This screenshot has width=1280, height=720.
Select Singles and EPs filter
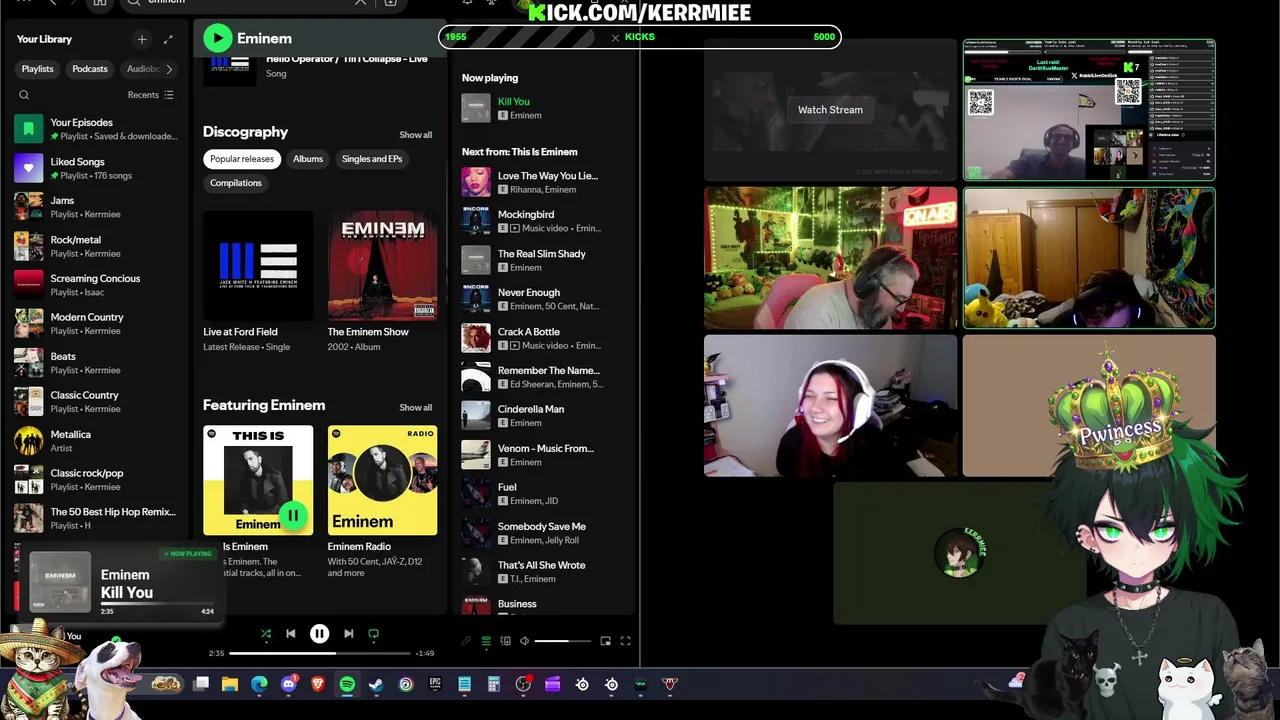372,159
